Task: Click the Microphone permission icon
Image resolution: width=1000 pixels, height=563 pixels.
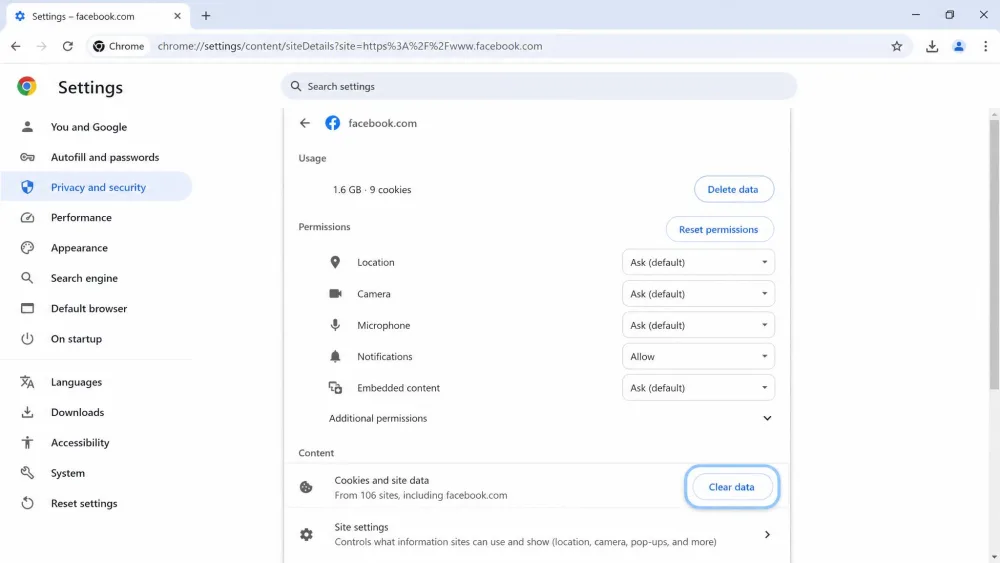Action: tap(335, 325)
